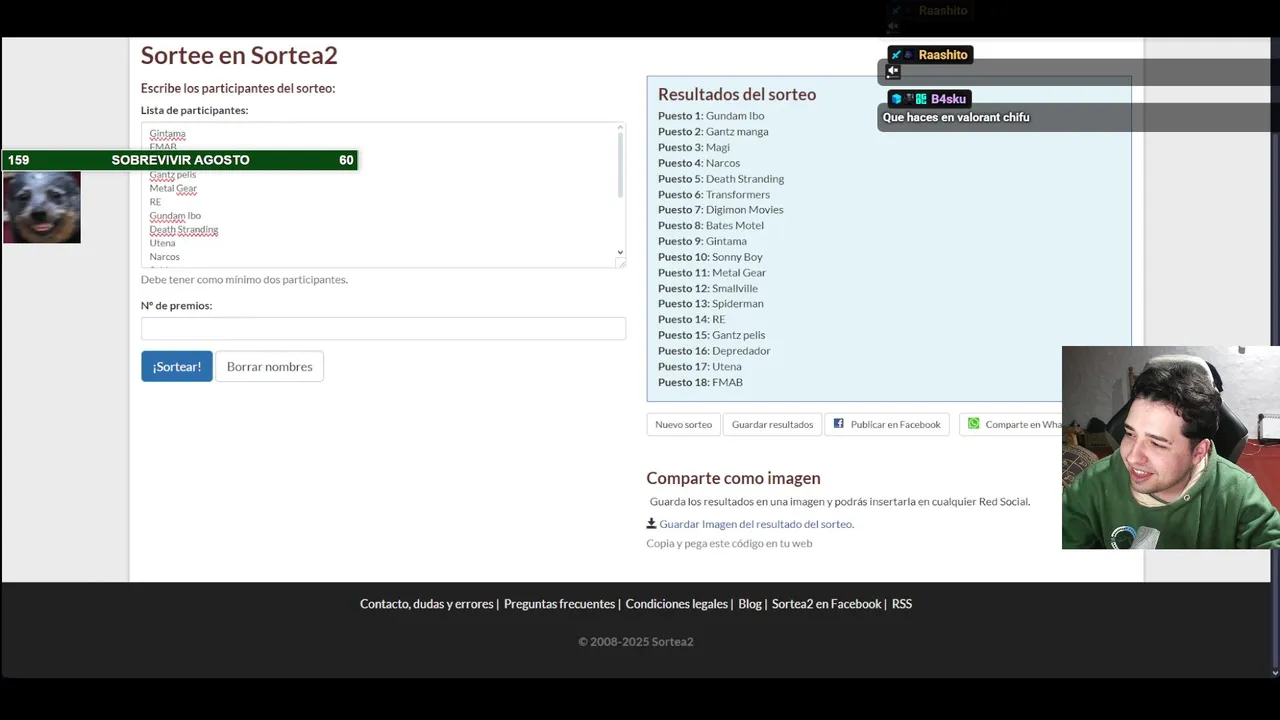Click the Borrar nombres button
The image size is (1280, 720).
(x=269, y=366)
